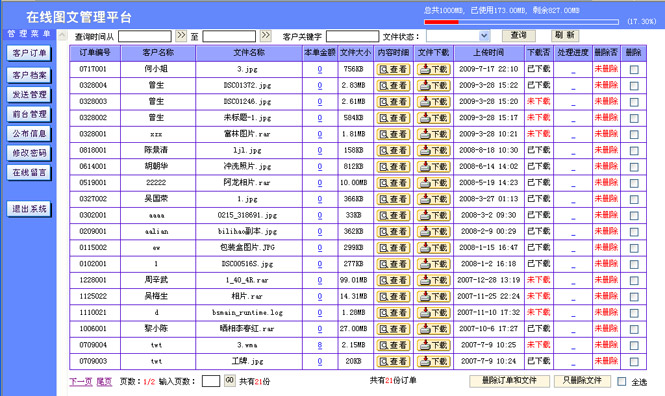This screenshot has width=665, height=396.
Task: Collapse the management menu arrow beside sidebar
Action: 62,35
